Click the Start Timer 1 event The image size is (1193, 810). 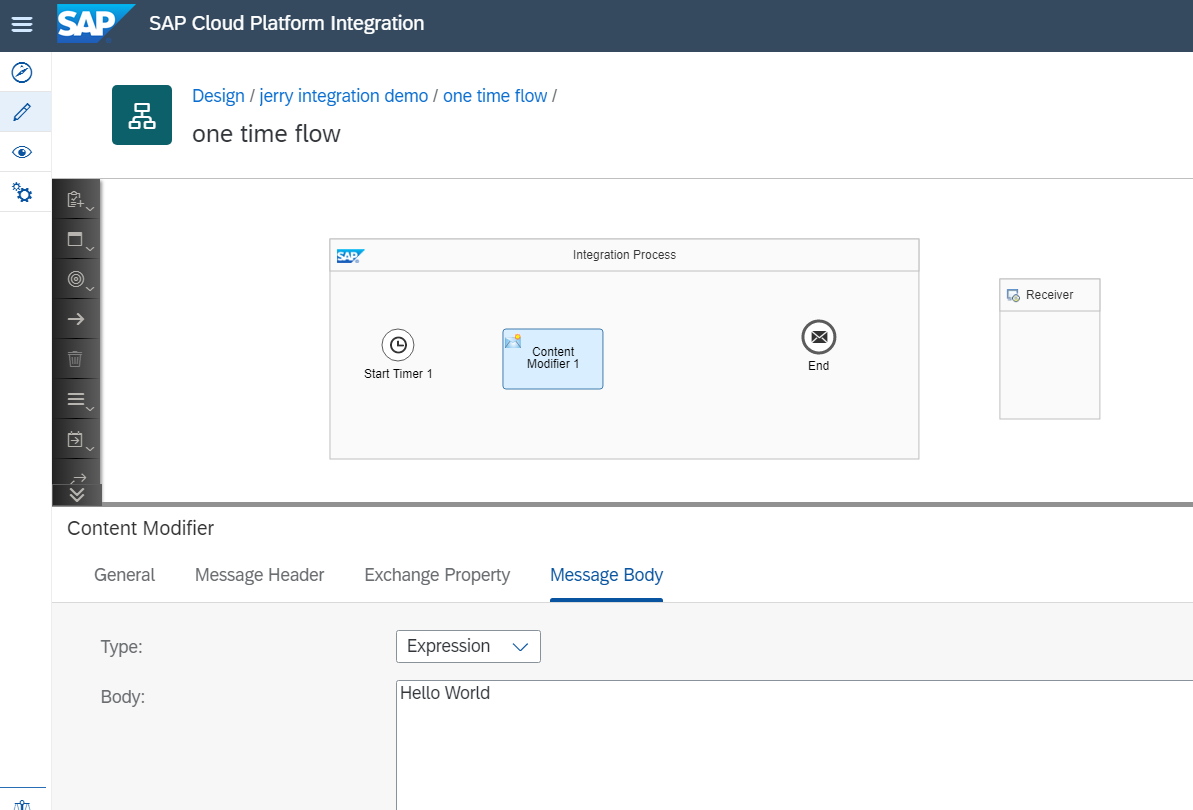click(398, 345)
